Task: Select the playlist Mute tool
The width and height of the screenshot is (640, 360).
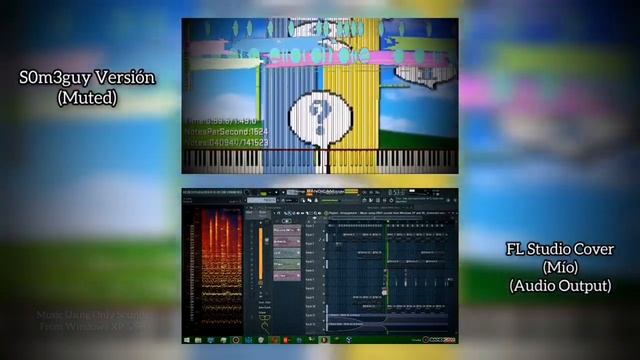Action: (298, 213)
